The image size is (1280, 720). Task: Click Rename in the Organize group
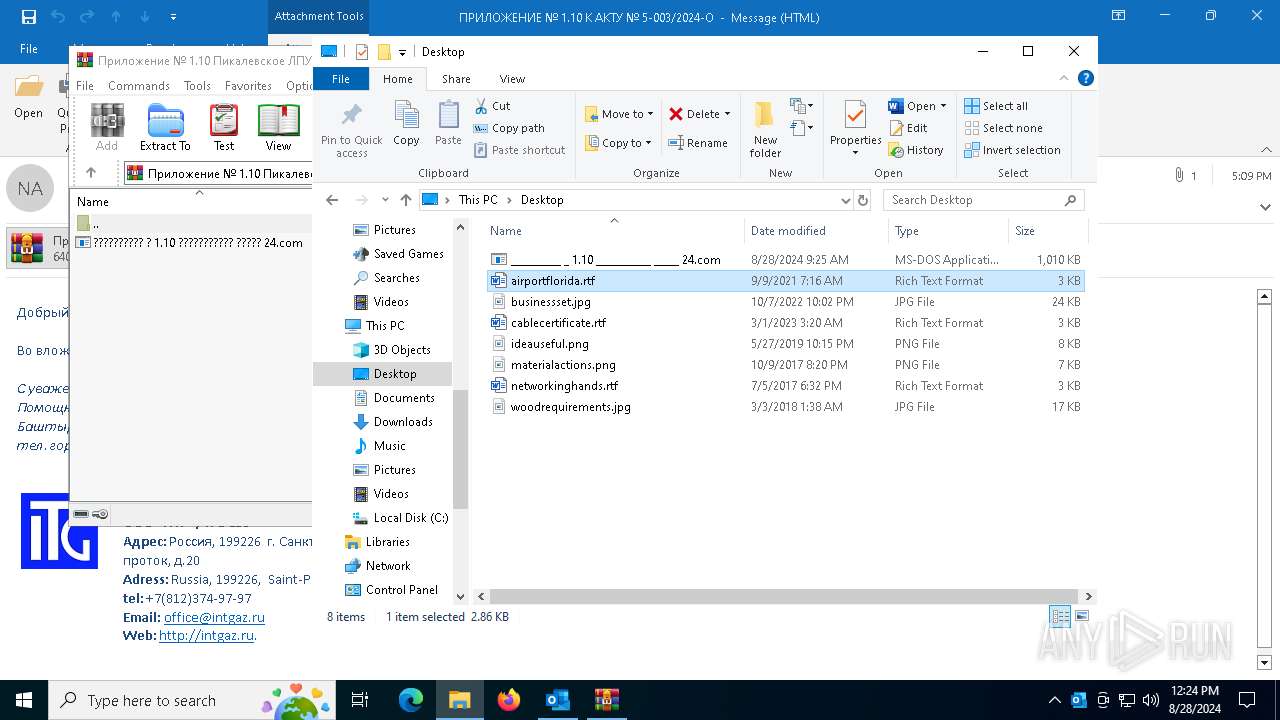point(698,143)
